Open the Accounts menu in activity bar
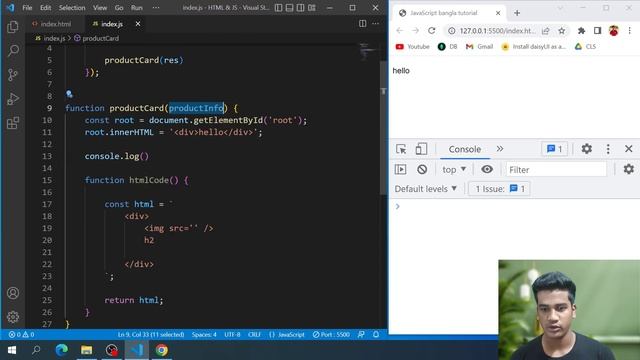Viewport: 640px width, 360px height. tap(13, 293)
